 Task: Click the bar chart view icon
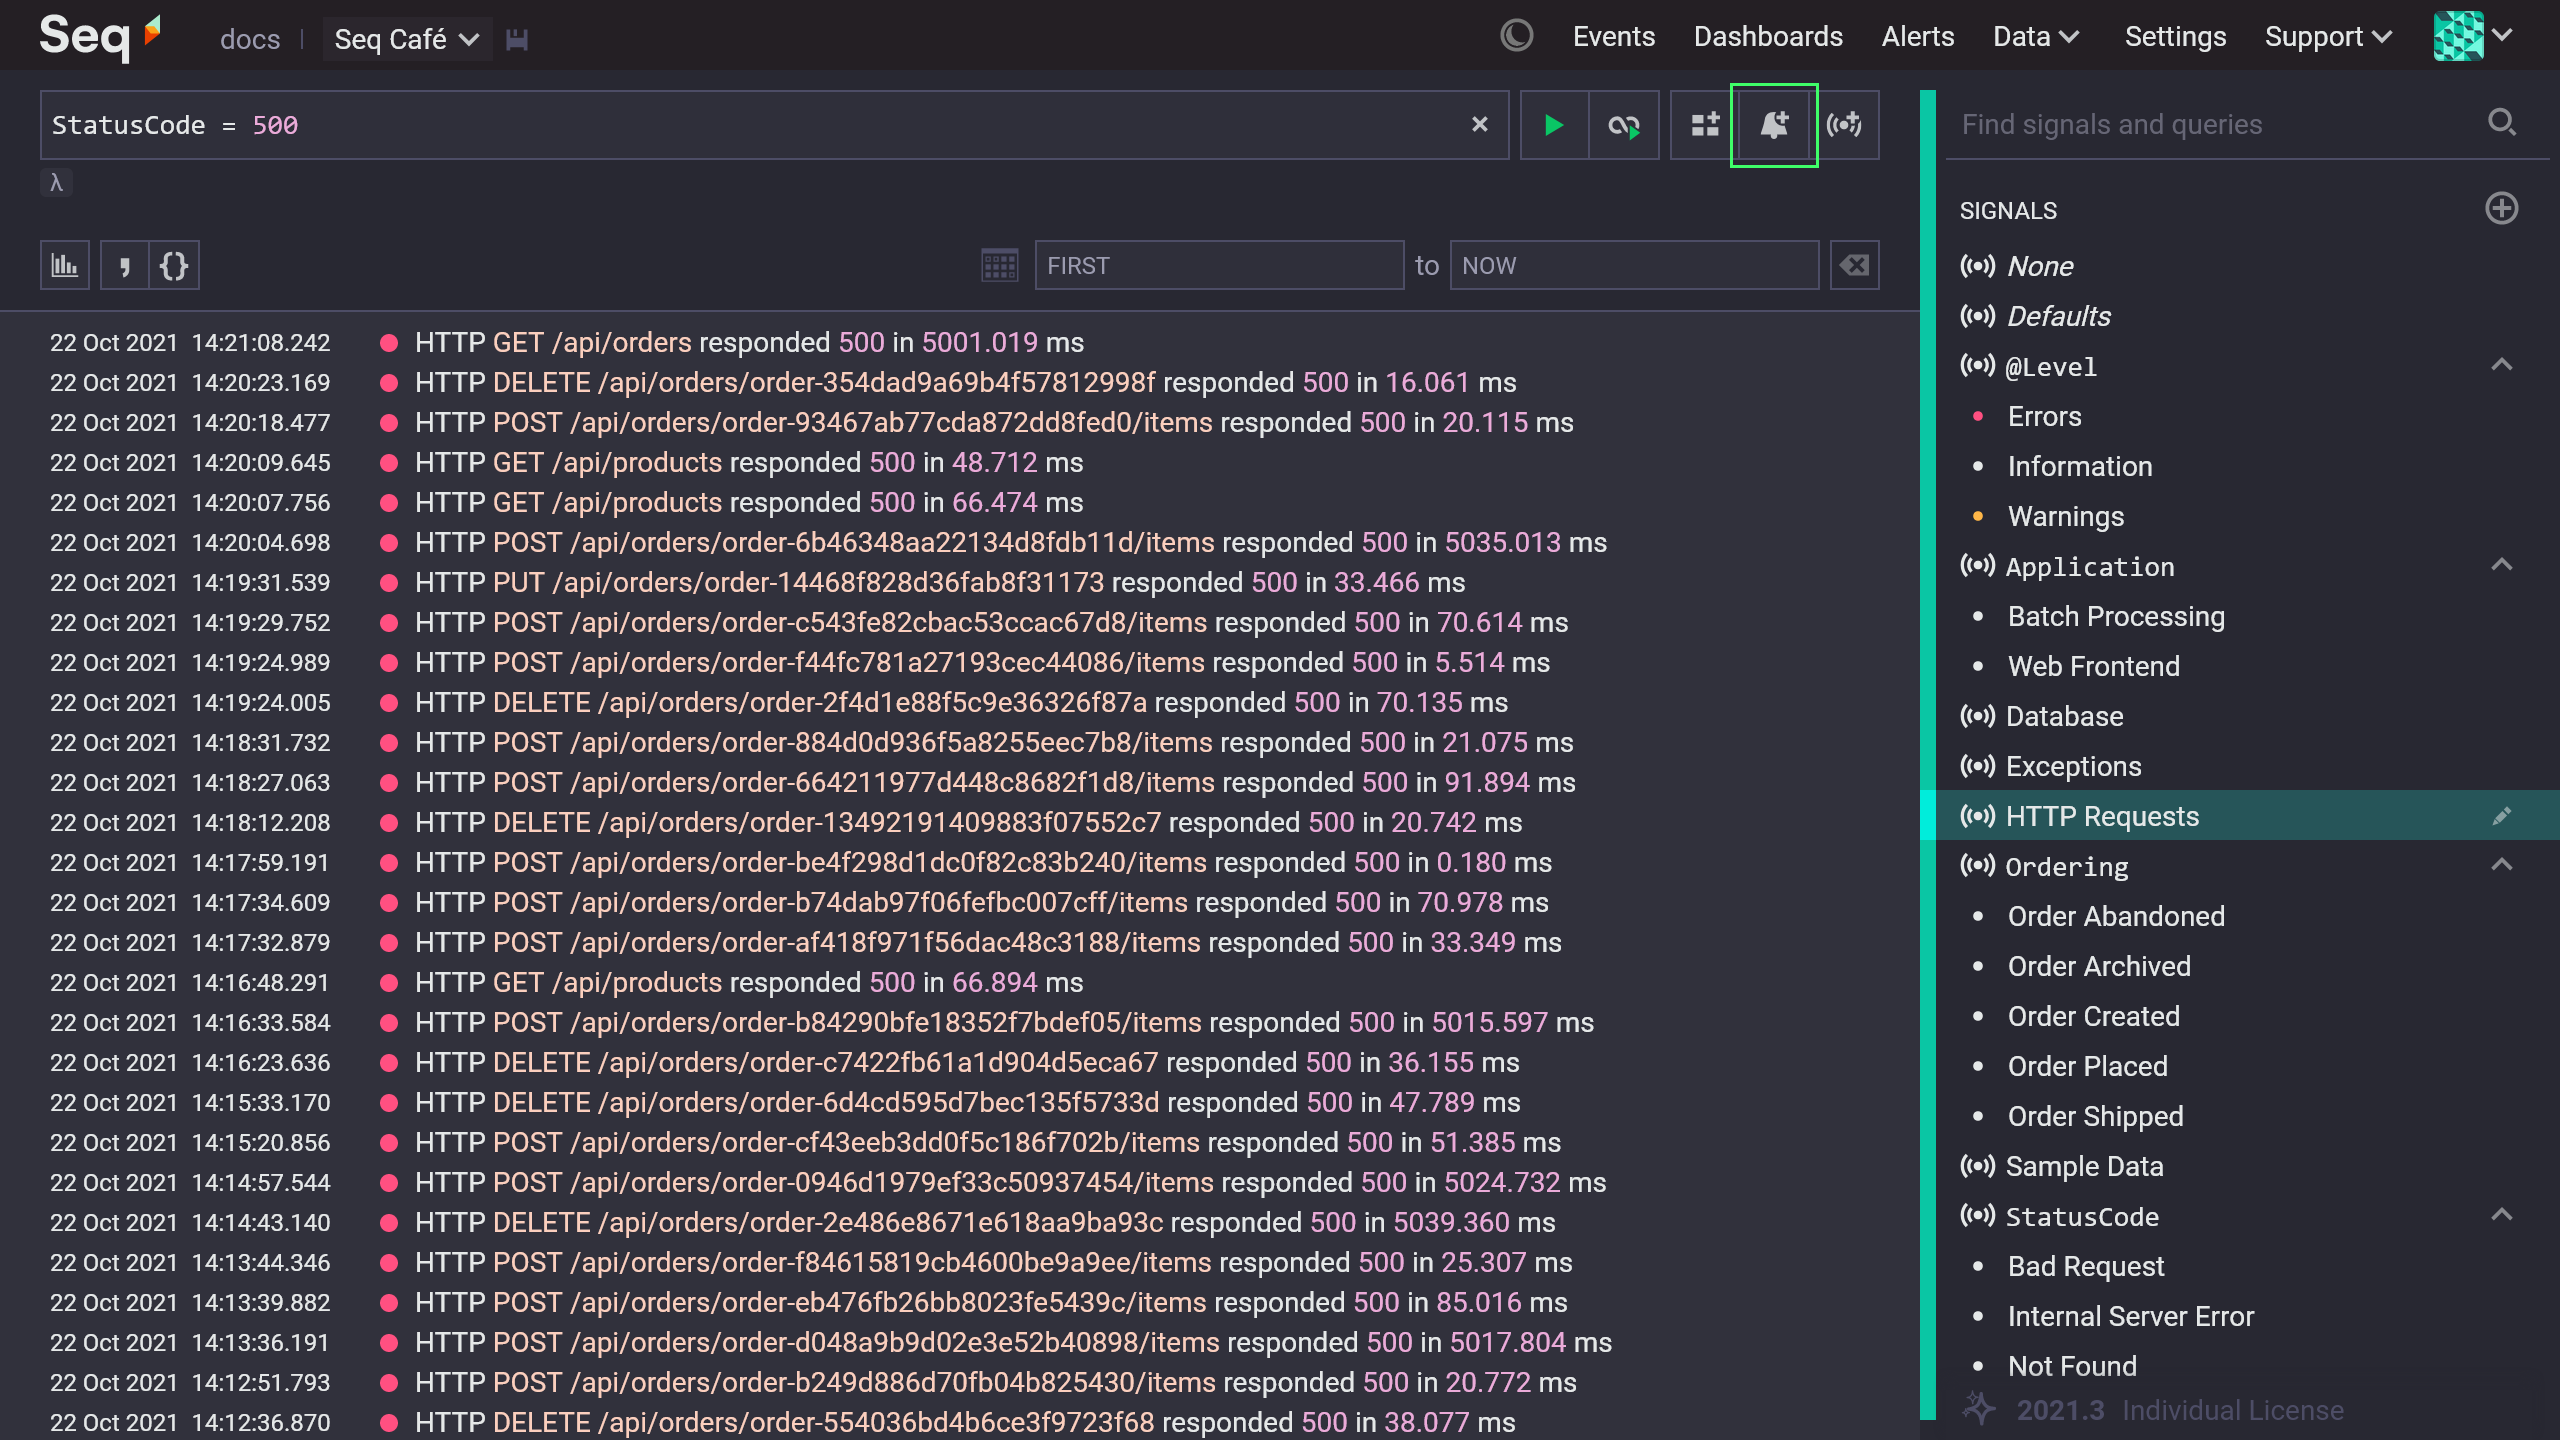(x=65, y=265)
